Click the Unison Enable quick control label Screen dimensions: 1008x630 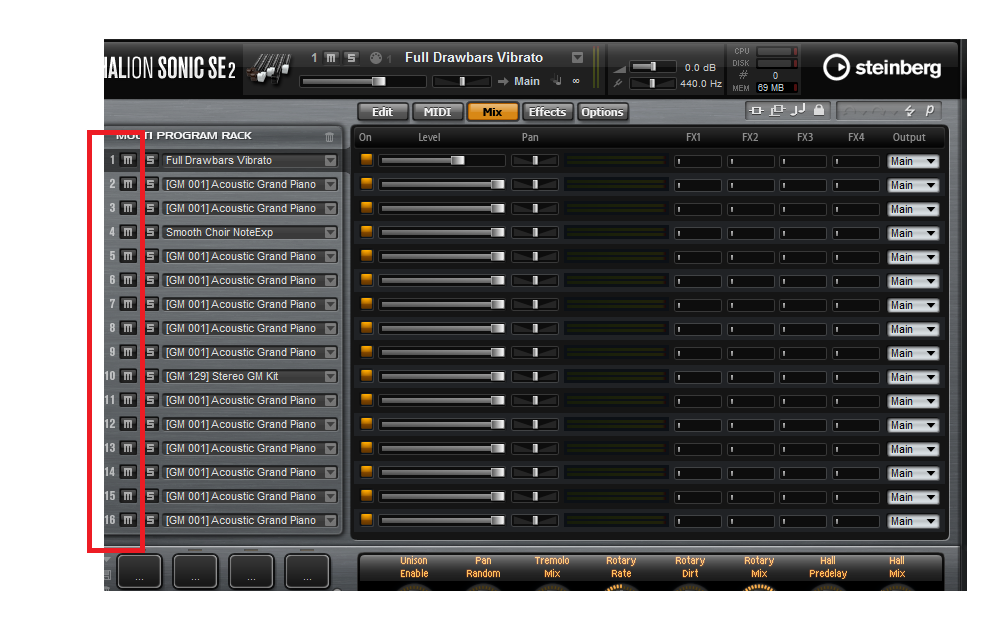[414, 567]
